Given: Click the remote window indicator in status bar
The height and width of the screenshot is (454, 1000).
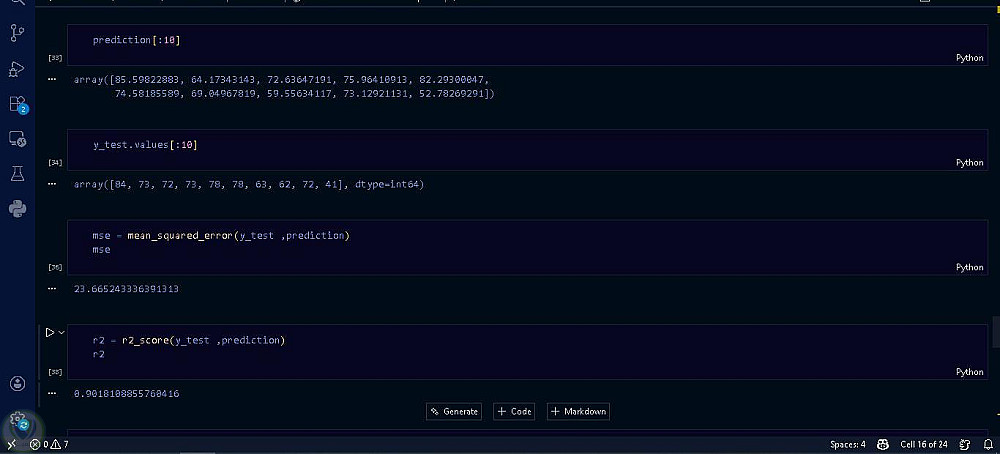Looking at the screenshot, I should click(11, 444).
